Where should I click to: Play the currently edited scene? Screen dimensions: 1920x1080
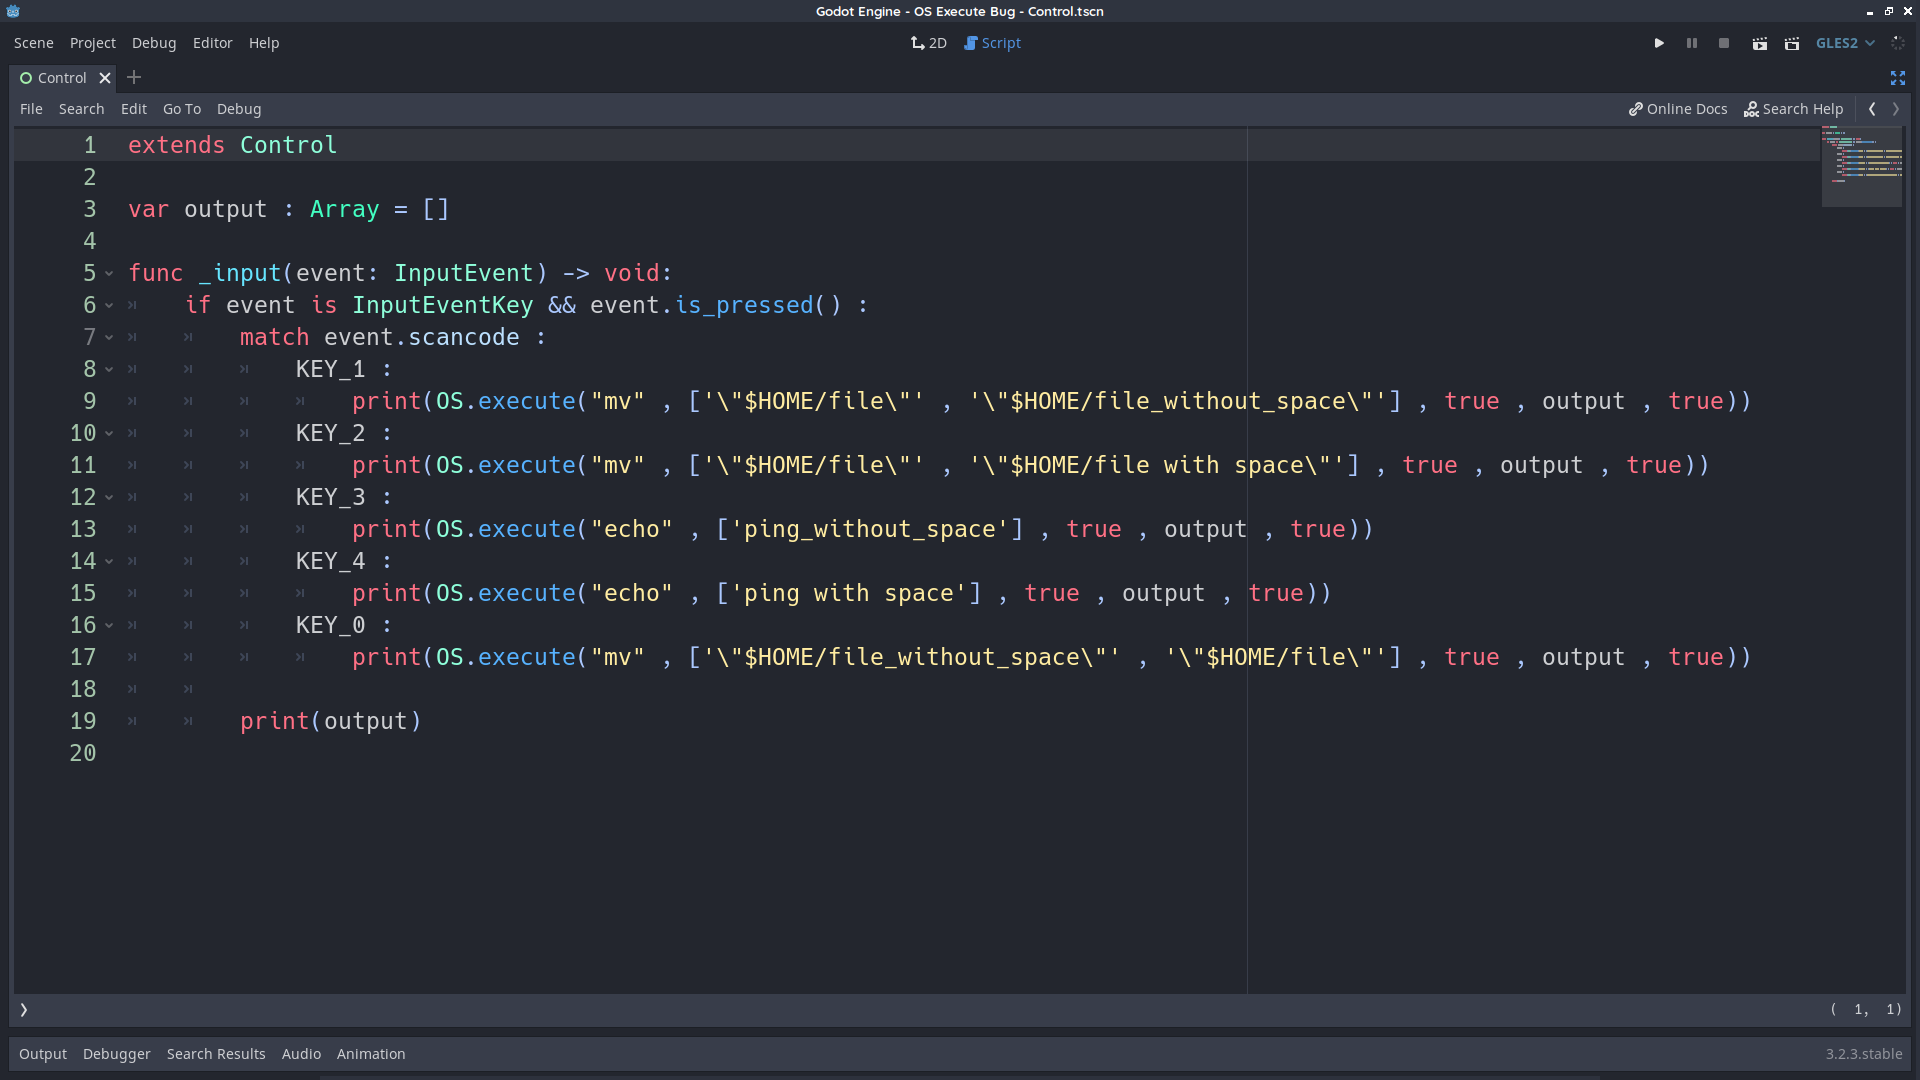click(1759, 43)
